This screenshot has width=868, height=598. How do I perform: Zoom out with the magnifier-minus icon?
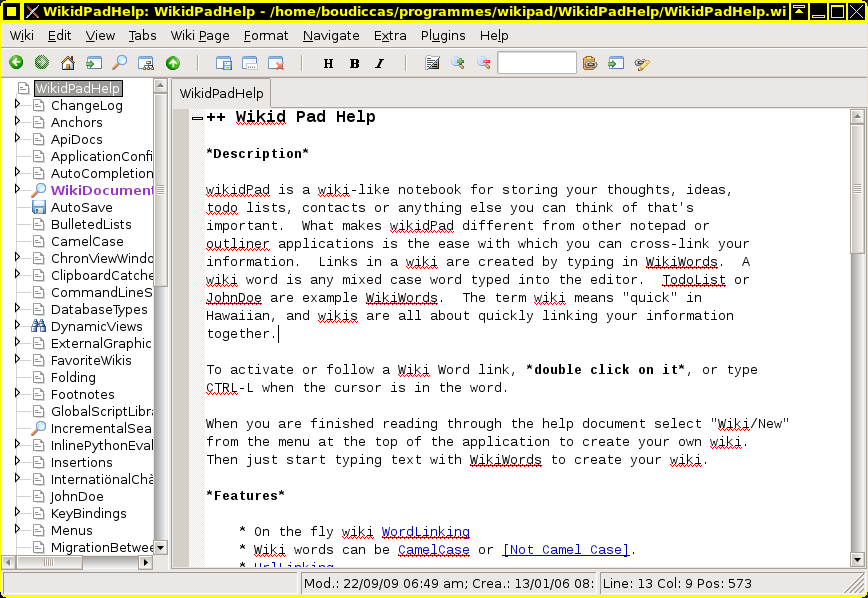[484, 63]
